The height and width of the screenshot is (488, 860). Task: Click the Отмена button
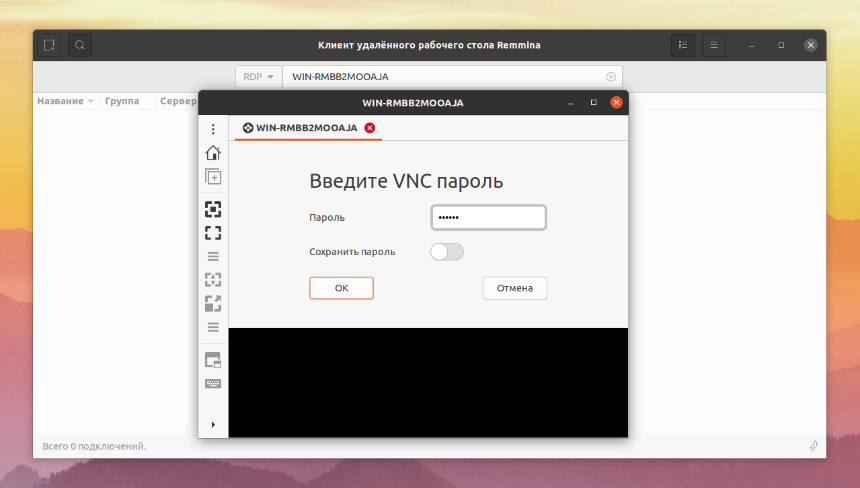[514, 288]
